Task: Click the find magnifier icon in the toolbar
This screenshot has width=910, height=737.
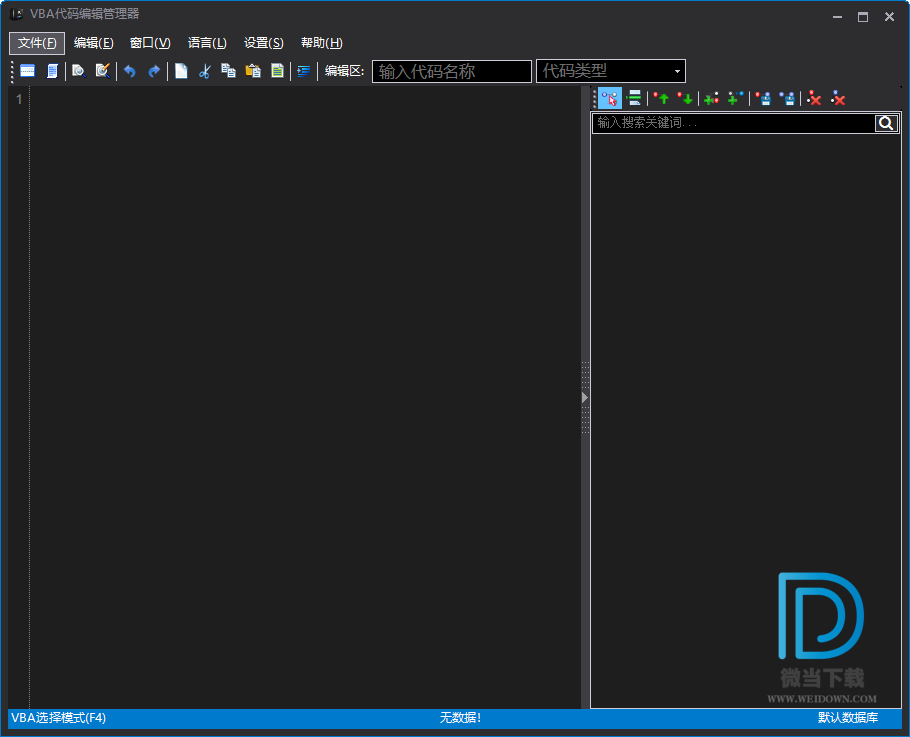Action: tap(78, 71)
